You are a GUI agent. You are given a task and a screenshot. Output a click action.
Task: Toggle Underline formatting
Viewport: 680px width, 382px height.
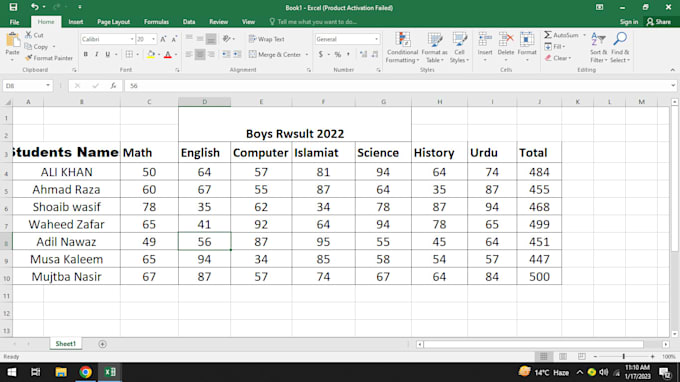click(108, 54)
